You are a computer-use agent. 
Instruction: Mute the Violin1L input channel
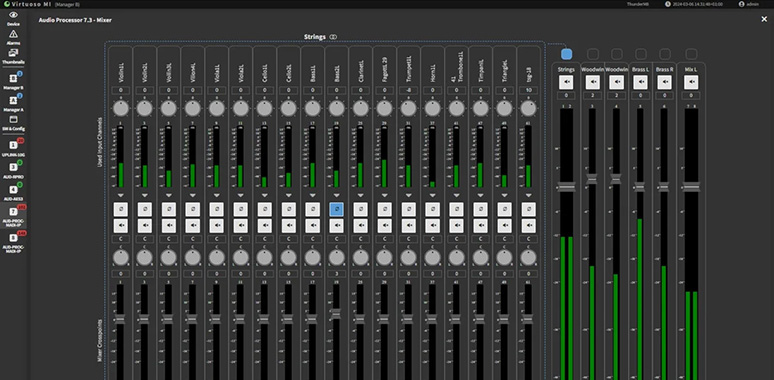click(120, 226)
